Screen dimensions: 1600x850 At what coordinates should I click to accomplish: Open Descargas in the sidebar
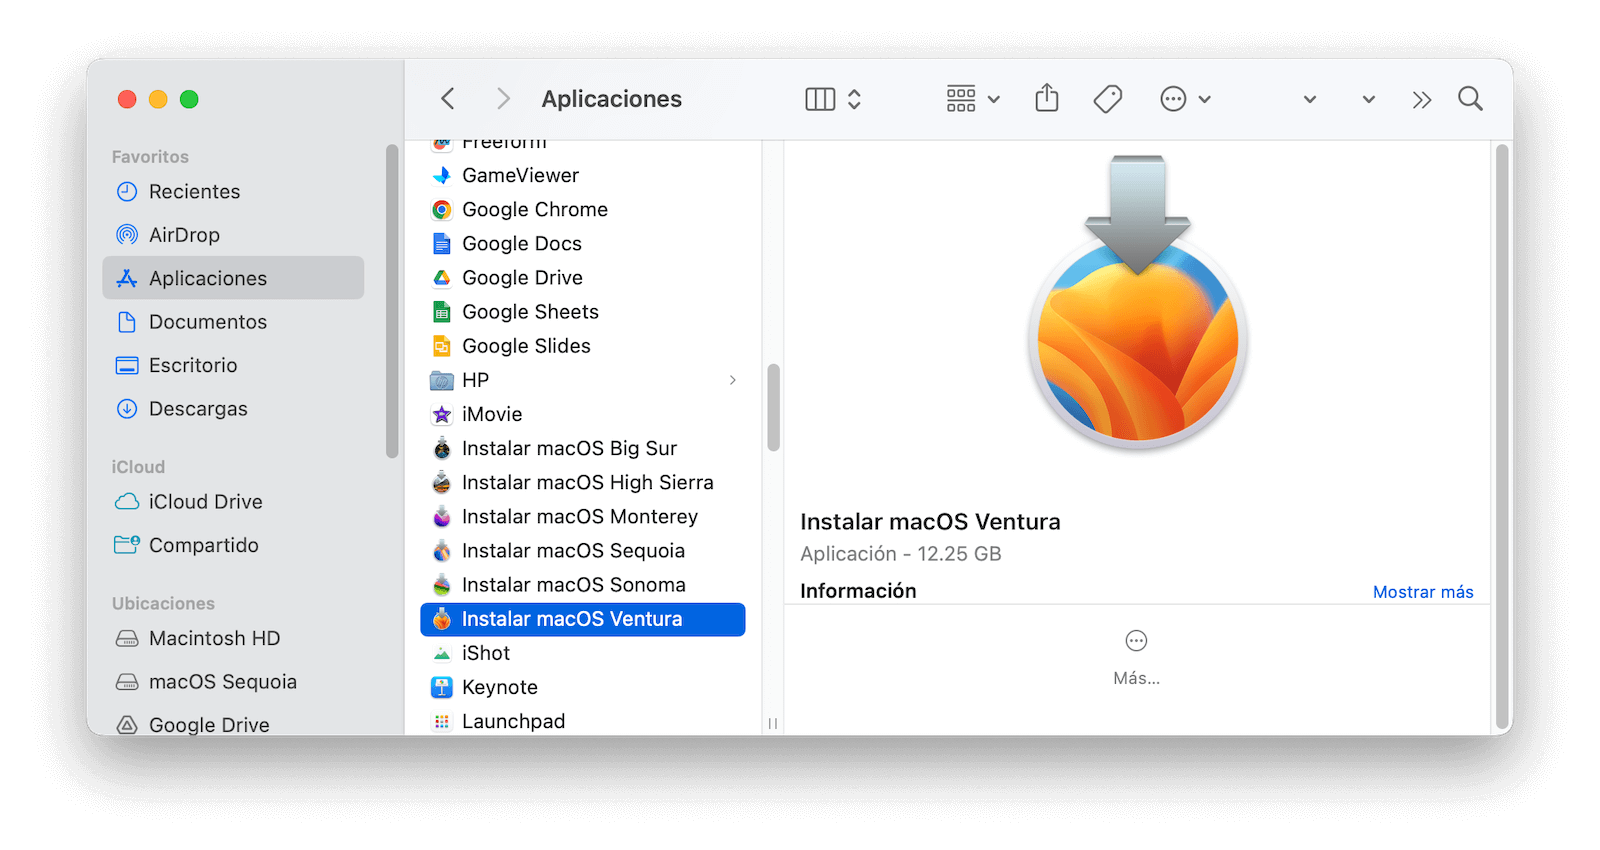click(x=233, y=409)
